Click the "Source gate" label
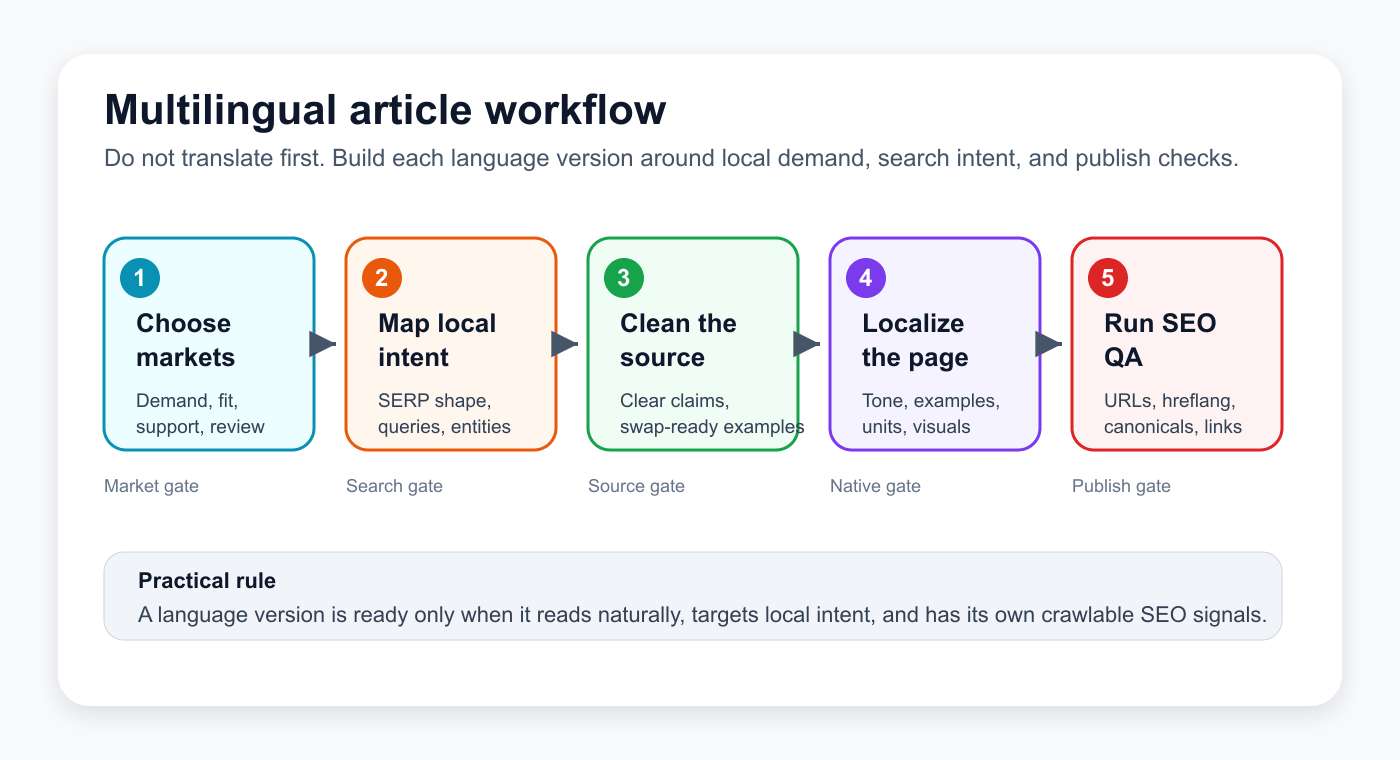Screen dimensions: 1400x760 [636, 486]
